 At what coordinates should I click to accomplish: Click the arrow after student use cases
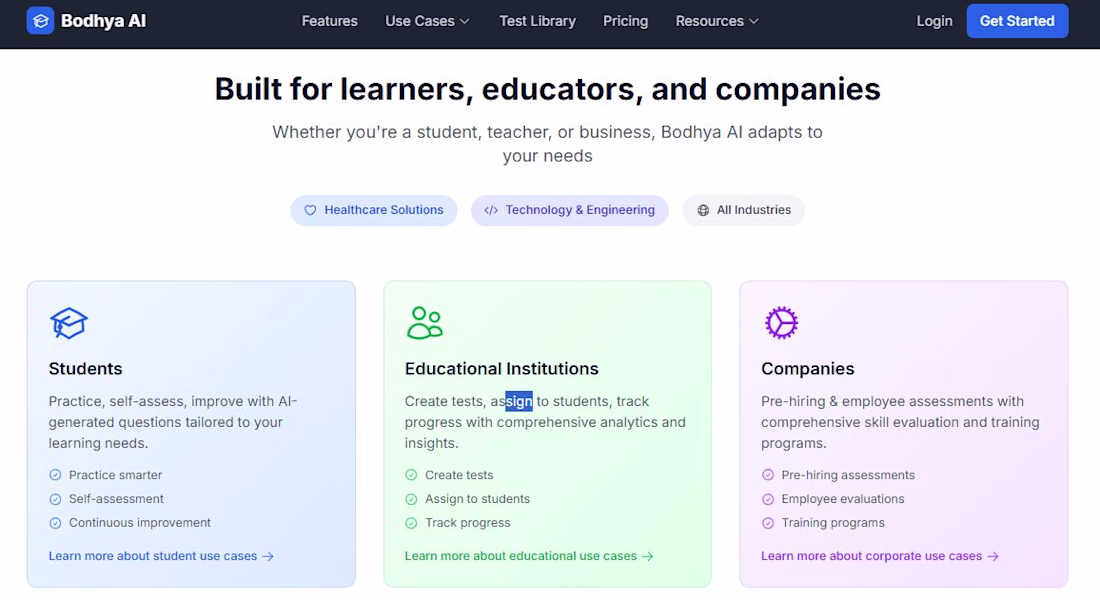268,556
